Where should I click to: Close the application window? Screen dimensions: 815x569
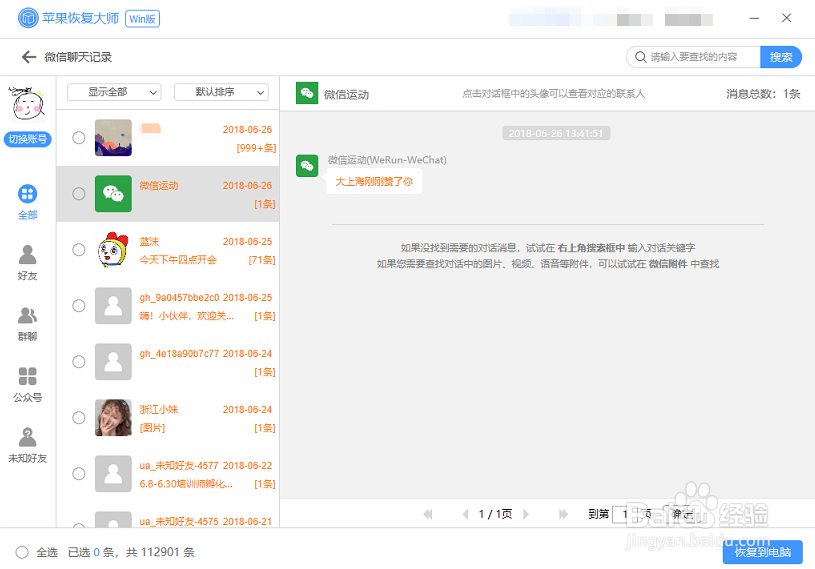(x=786, y=18)
